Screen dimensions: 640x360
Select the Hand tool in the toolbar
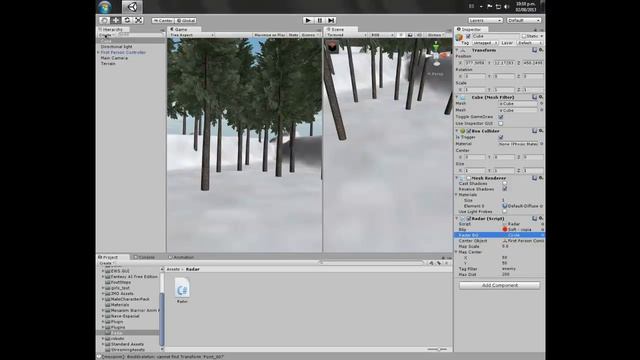click(104, 20)
